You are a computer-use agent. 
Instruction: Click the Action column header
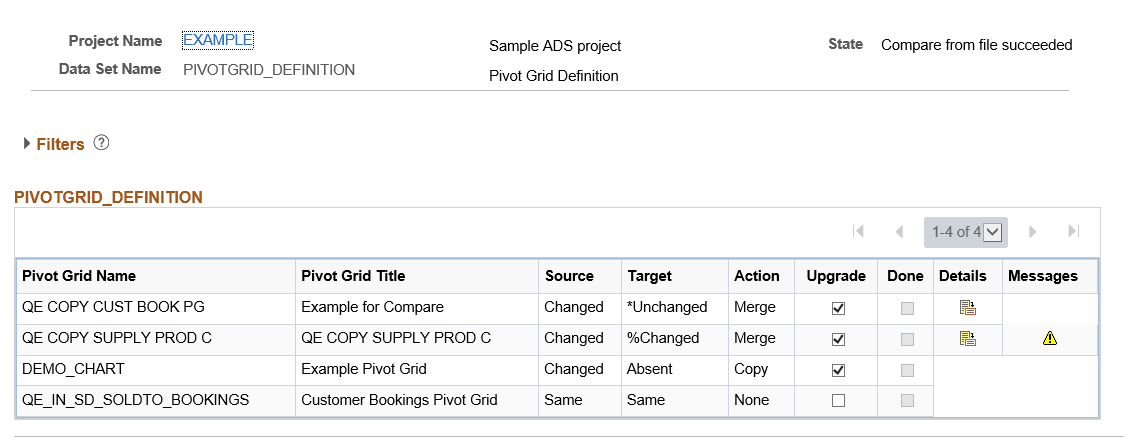pyautogui.click(x=756, y=276)
